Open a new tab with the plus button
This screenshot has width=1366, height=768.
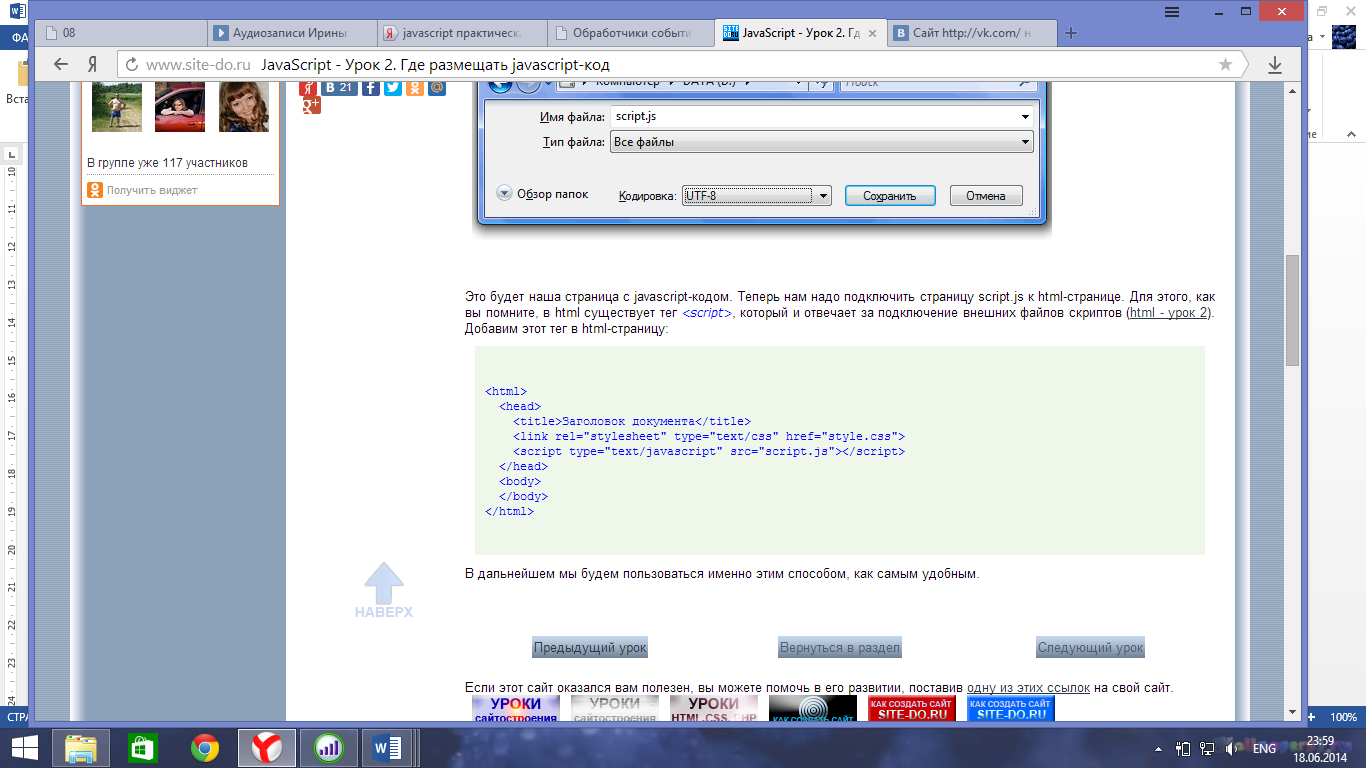[x=1071, y=33]
